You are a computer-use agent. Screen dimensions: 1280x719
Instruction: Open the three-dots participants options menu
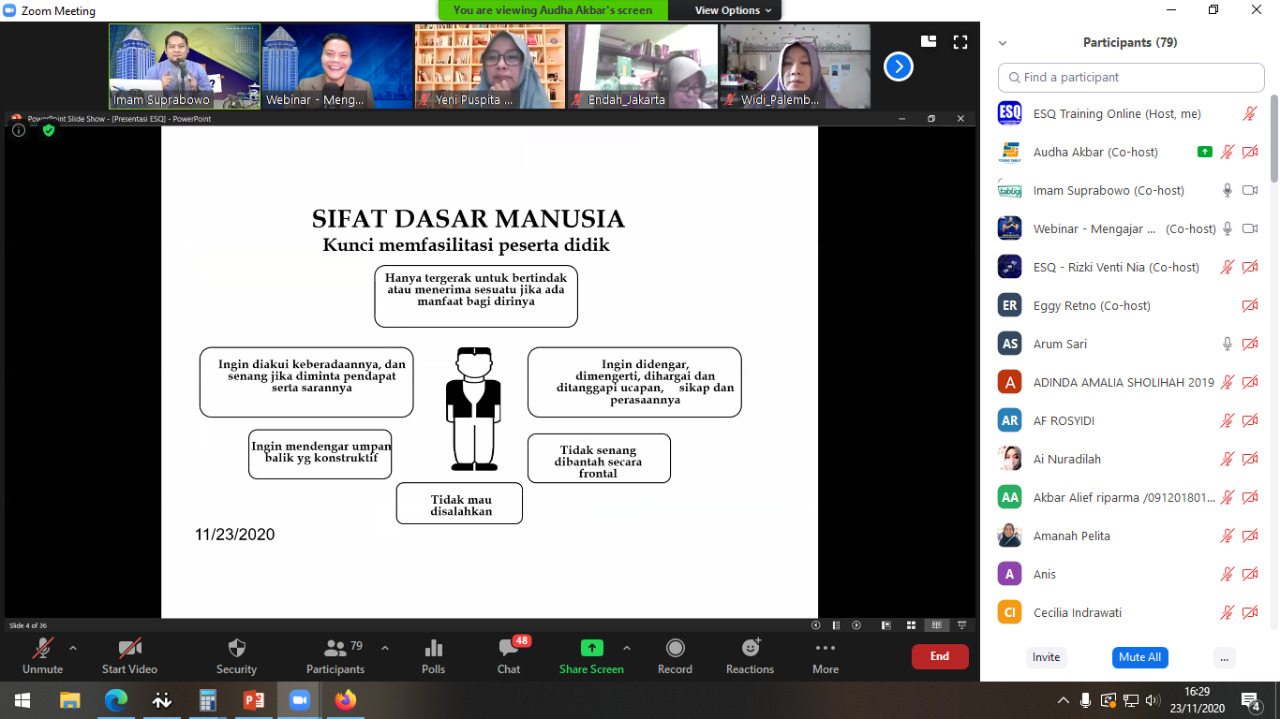1224,657
